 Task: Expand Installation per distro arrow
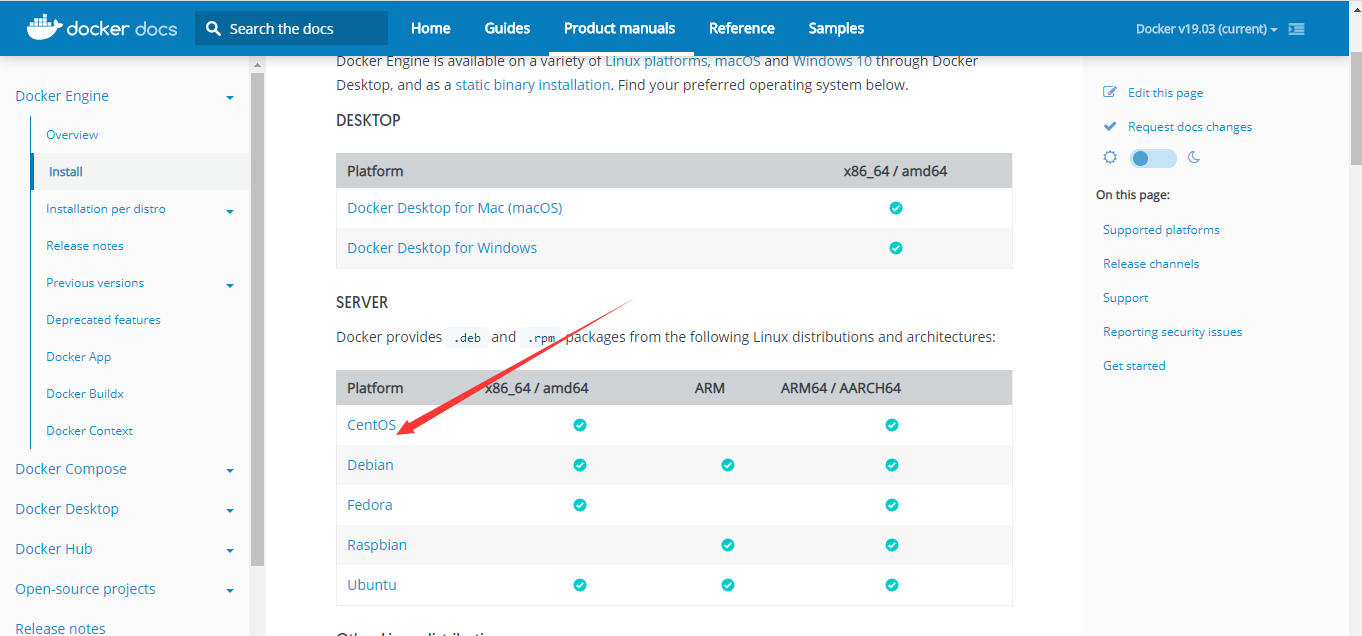[230, 211]
